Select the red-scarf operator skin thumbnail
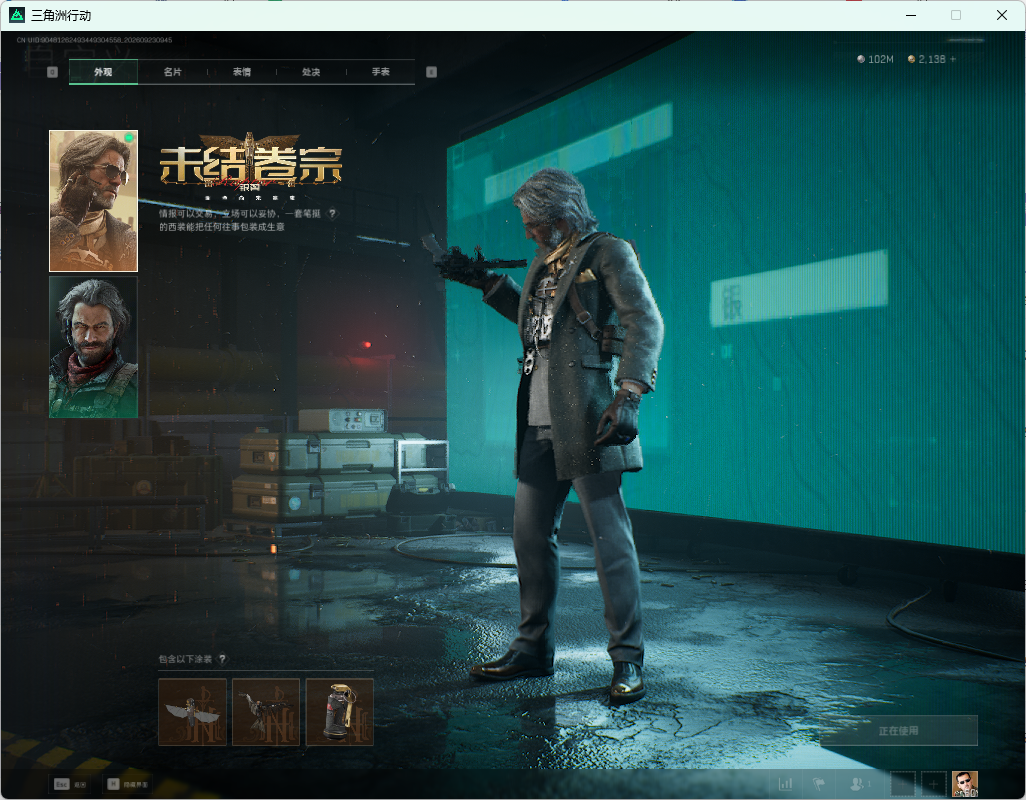 (x=94, y=347)
